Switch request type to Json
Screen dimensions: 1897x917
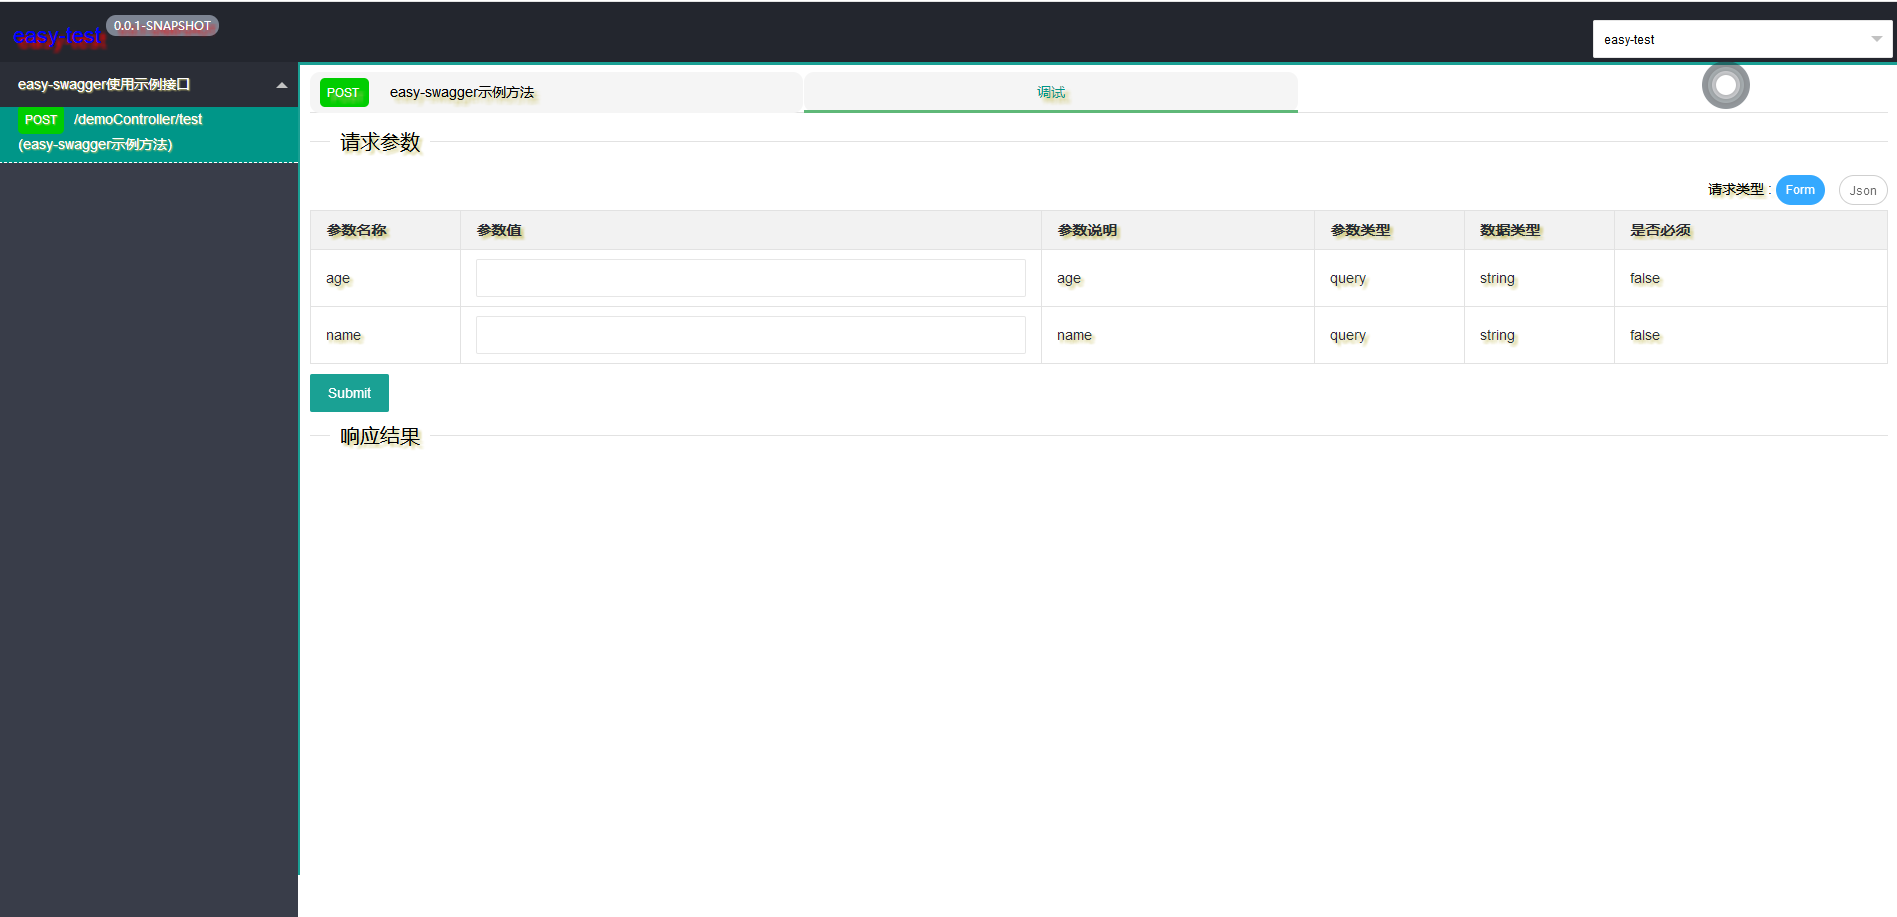tap(1862, 189)
